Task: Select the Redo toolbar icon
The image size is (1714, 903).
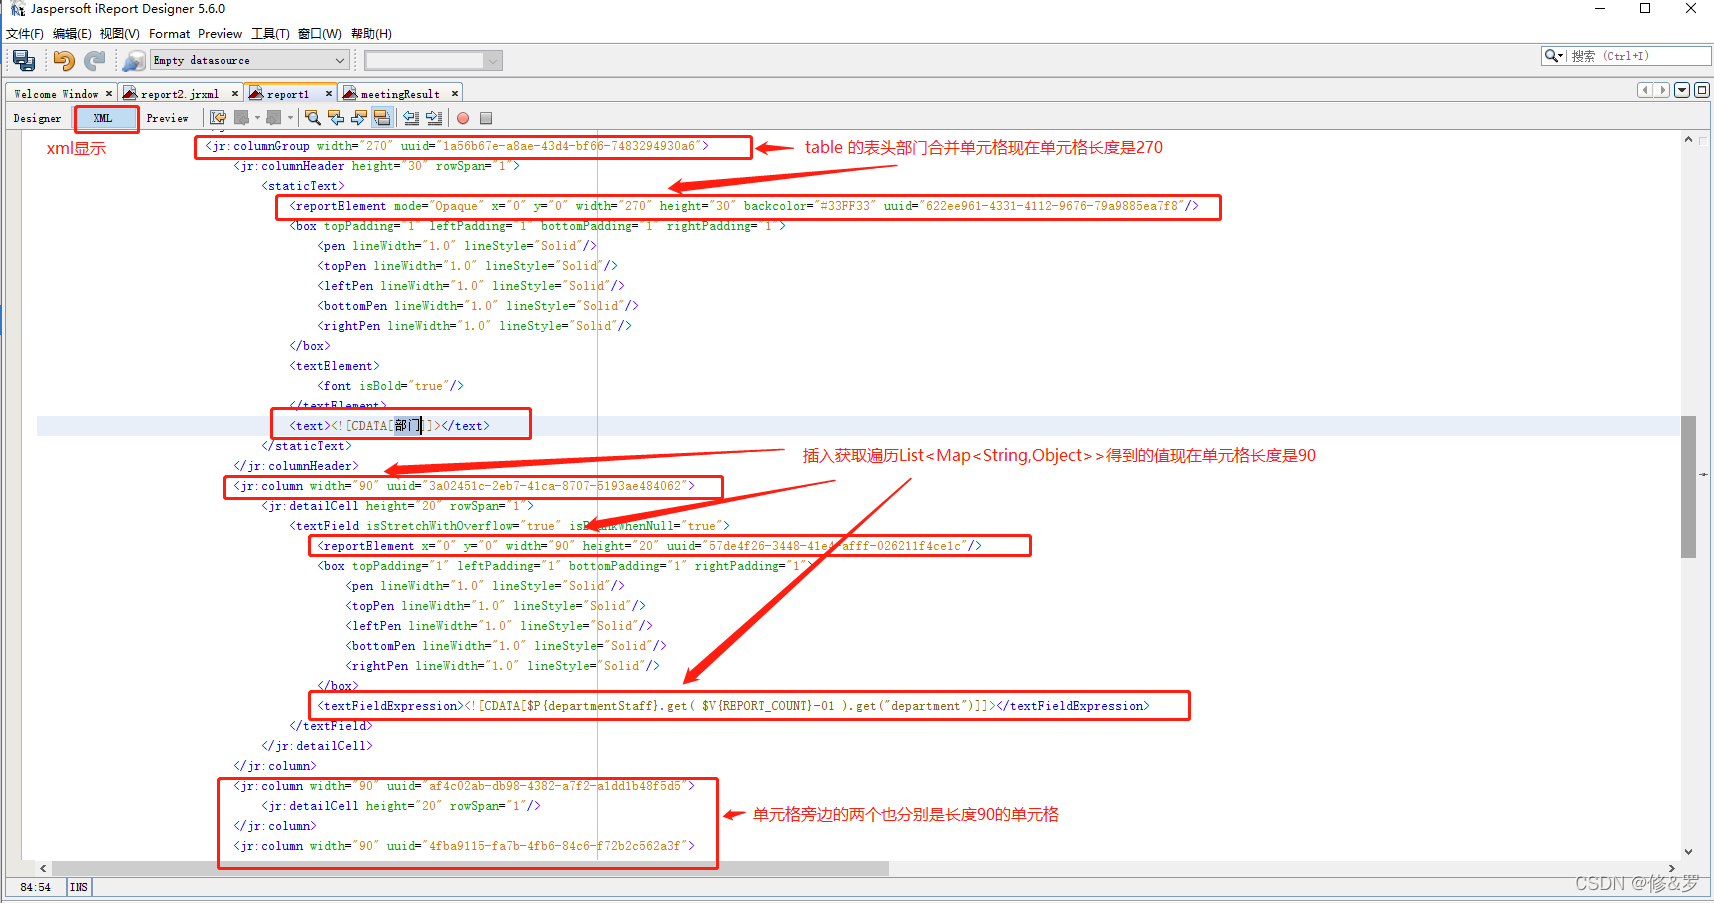Action: [95, 60]
